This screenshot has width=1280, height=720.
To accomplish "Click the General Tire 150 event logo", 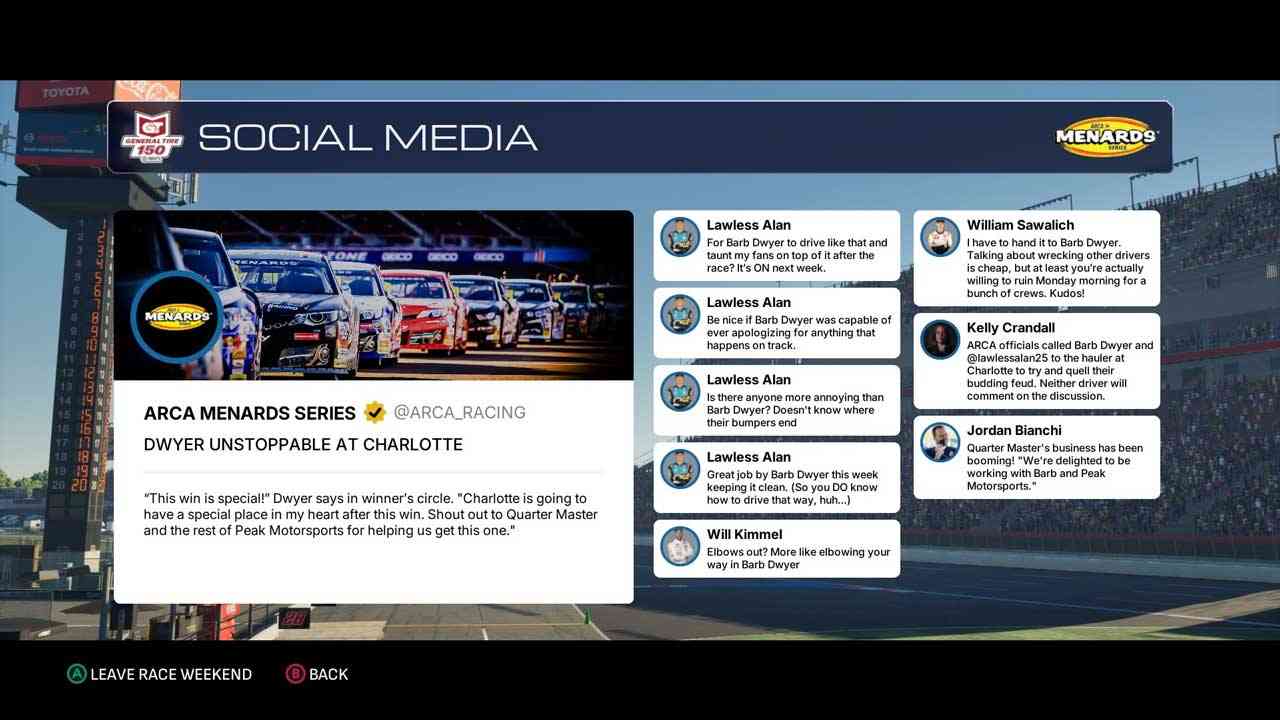I will [153, 137].
